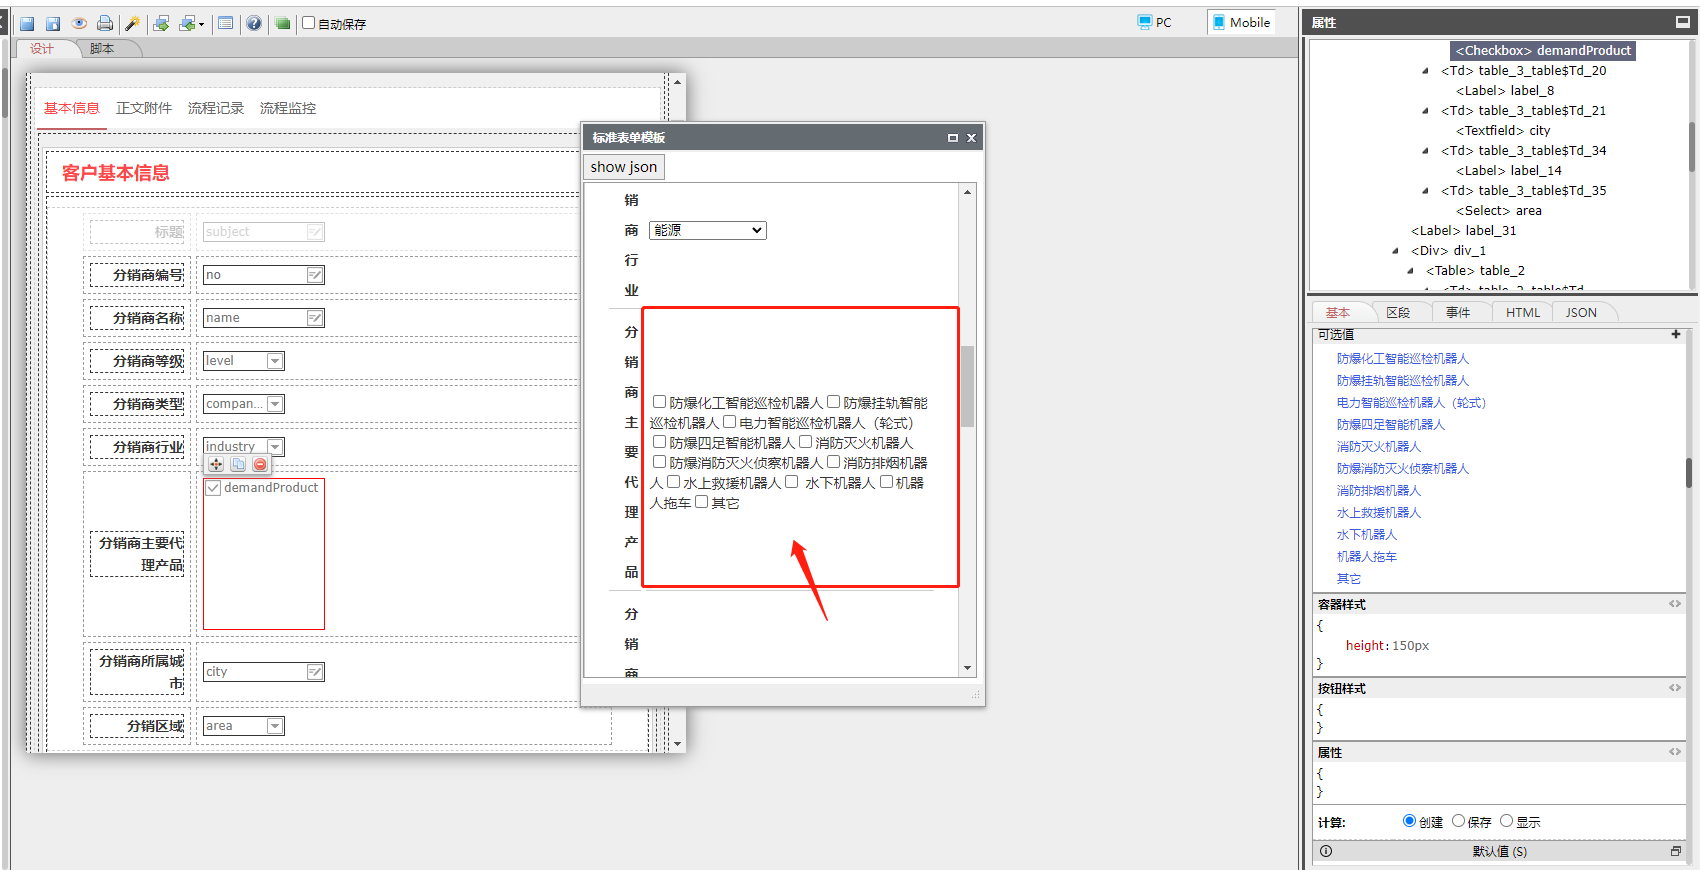Collapse the Div div_1 tree node
The image size is (1700, 870).
[1395, 251]
